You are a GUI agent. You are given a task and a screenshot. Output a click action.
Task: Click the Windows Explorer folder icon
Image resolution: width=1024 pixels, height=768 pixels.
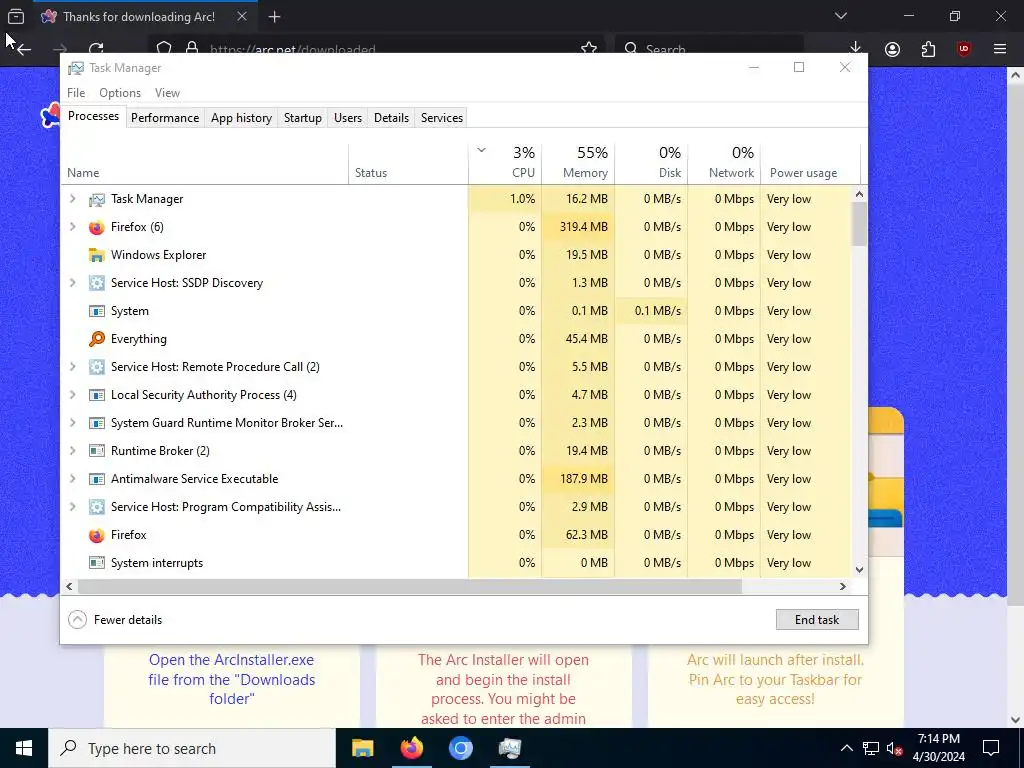(97, 255)
